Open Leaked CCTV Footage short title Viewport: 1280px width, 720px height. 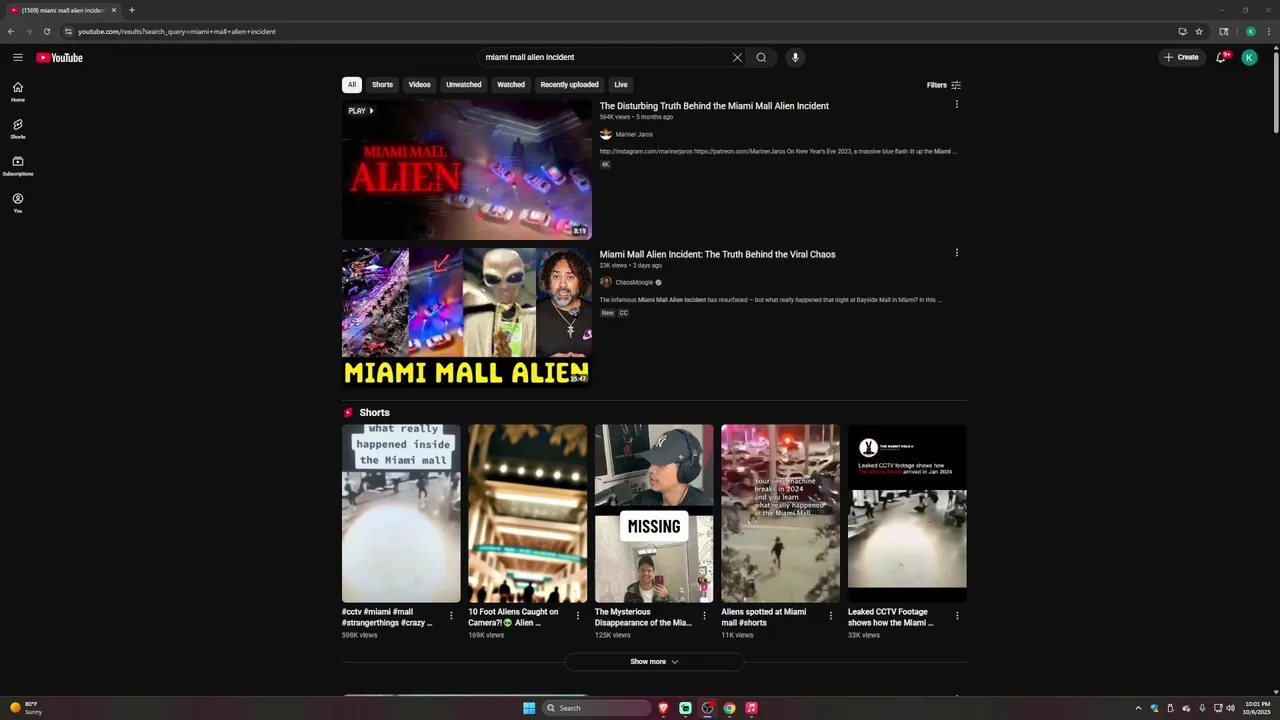pos(892,617)
